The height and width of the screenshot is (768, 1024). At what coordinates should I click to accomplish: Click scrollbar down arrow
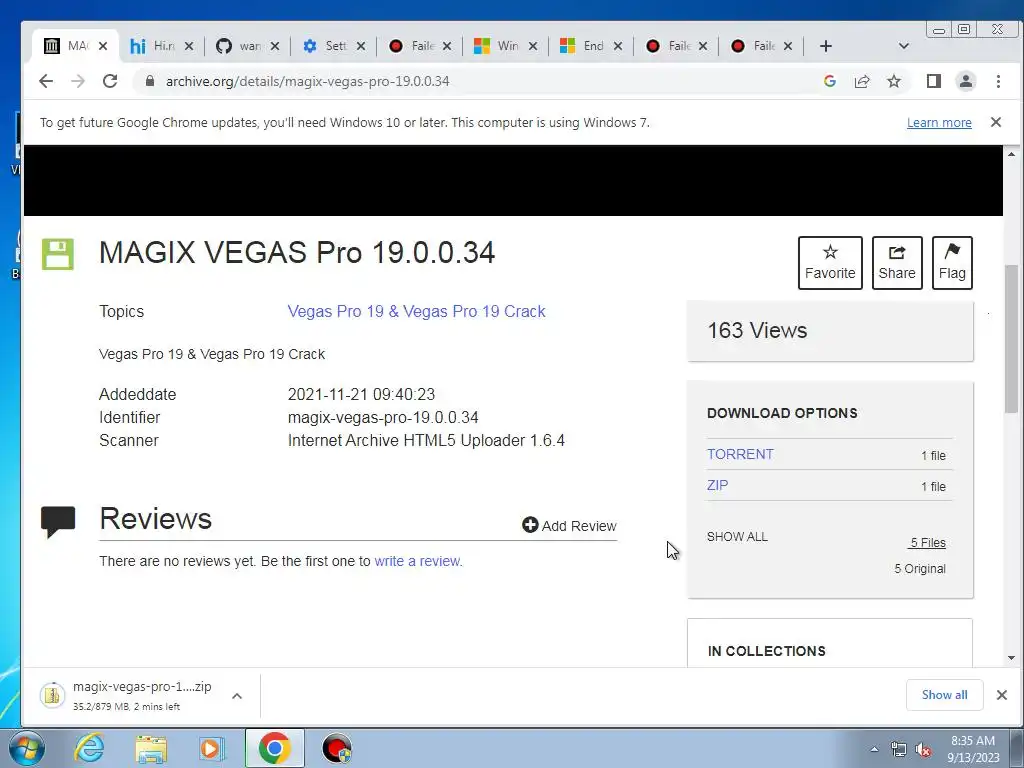click(x=1012, y=658)
